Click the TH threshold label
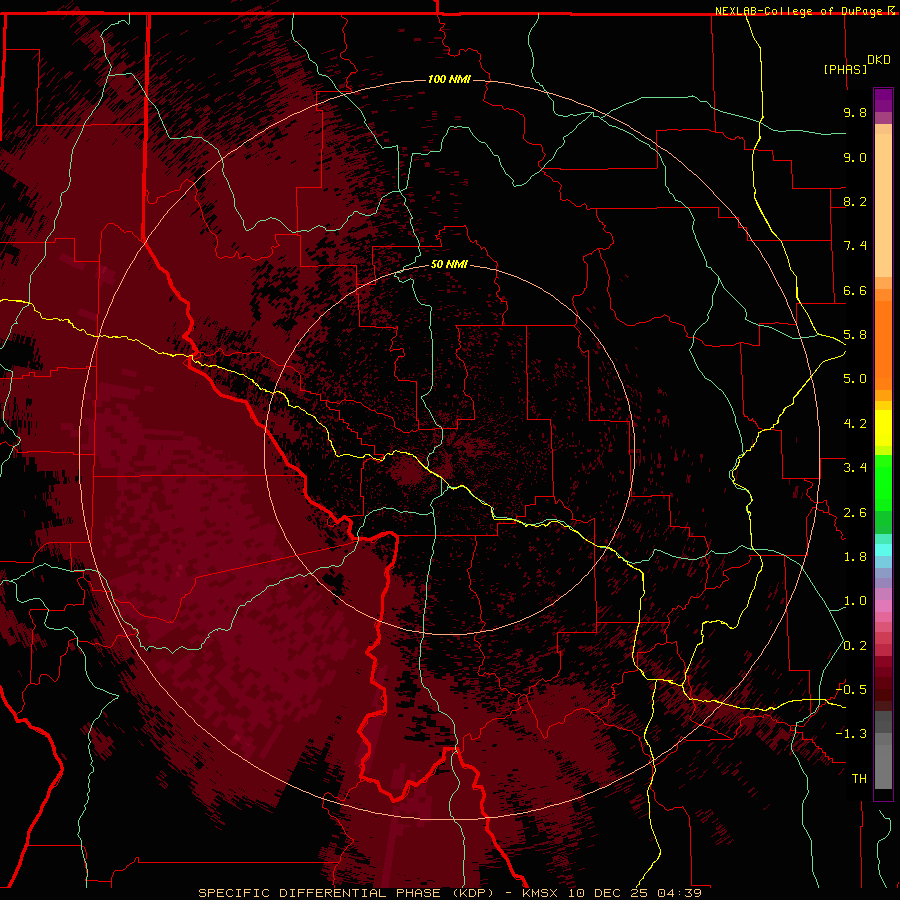Viewport: 900px width, 900px height. [x=859, y=779]
